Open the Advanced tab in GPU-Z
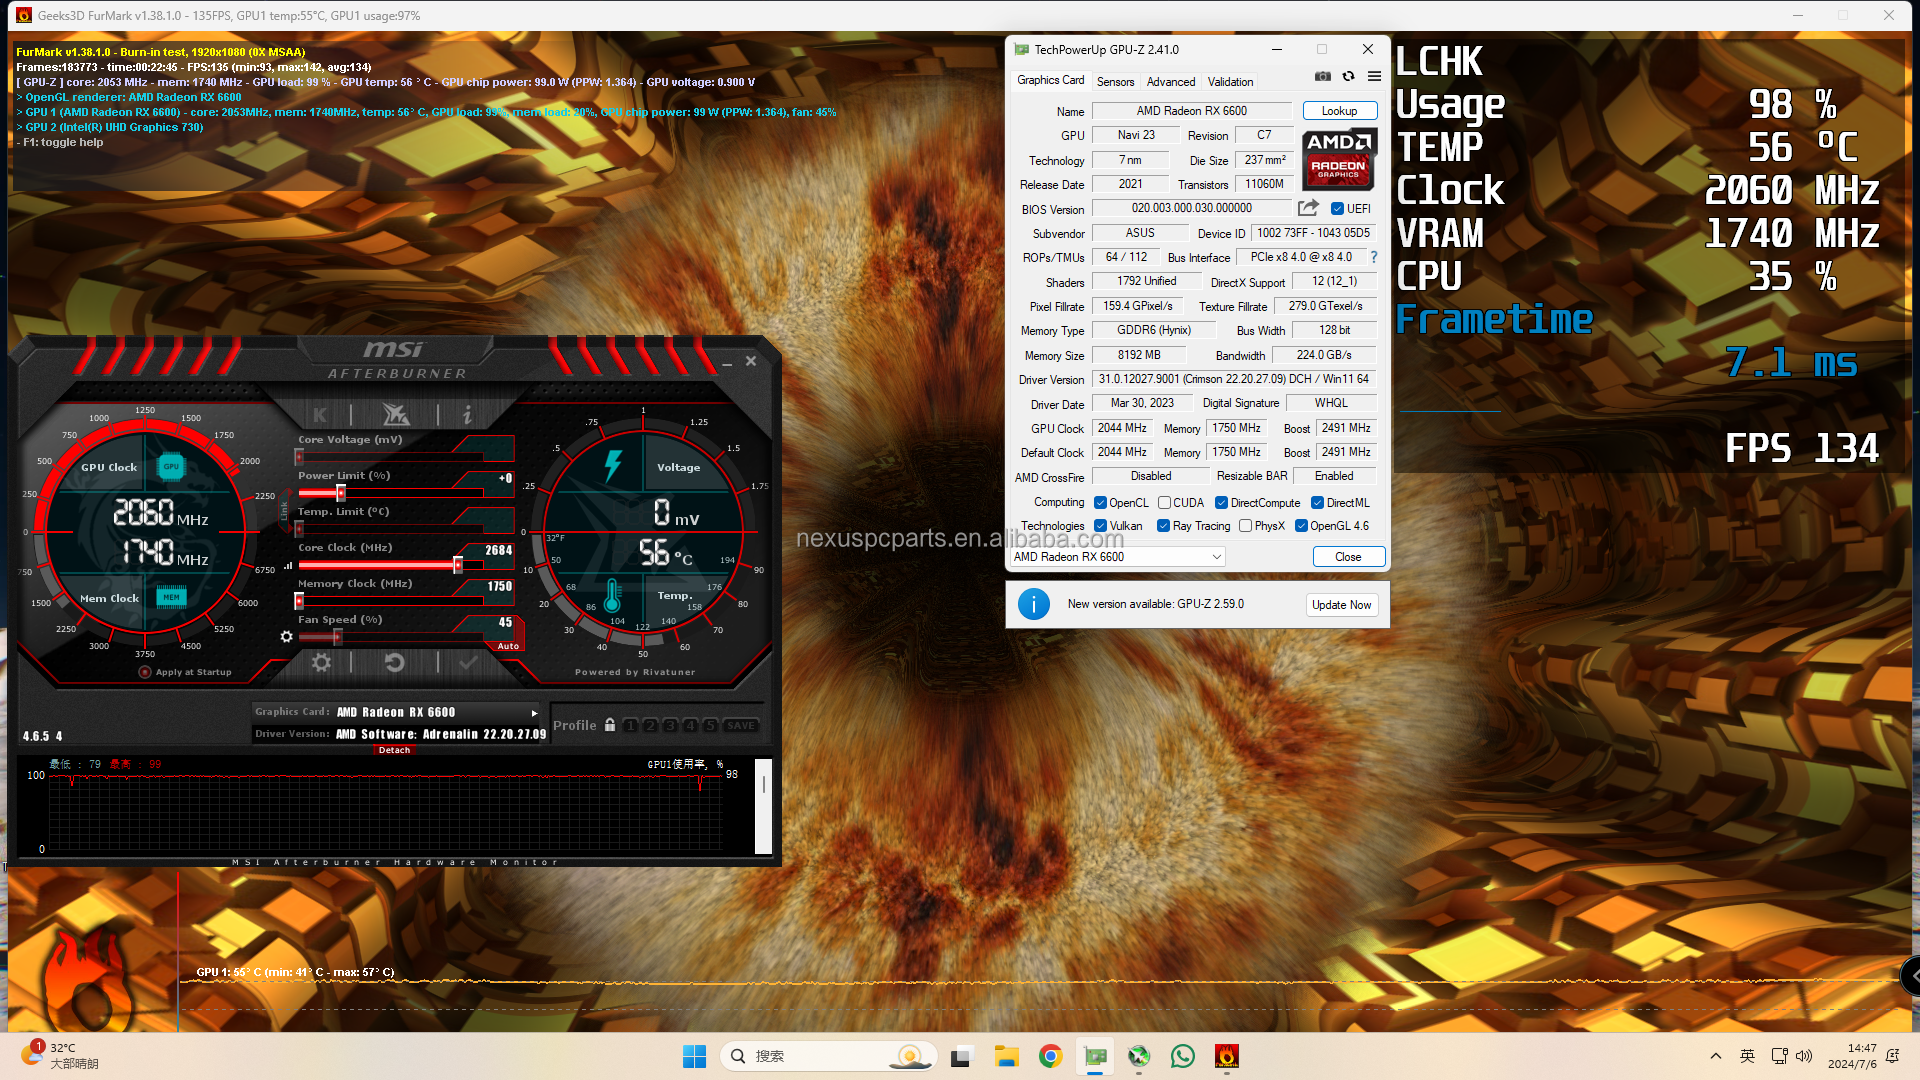The height and width of the screenshot is (1080, 1920). tap(1170, 82)
